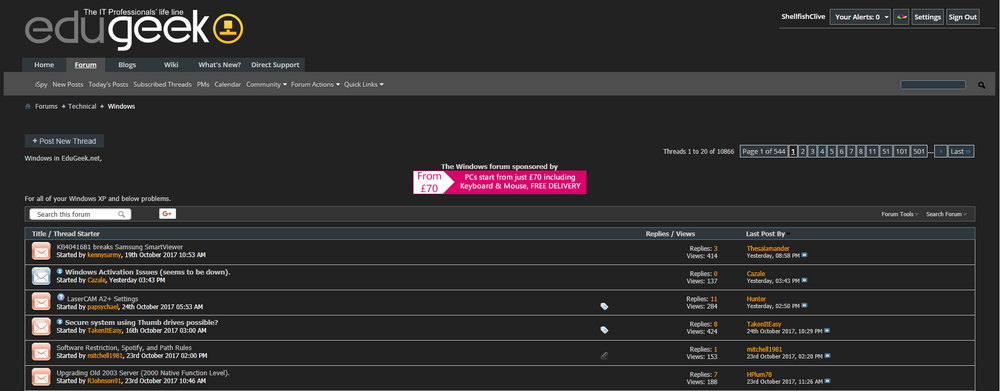Open the PMs link
Viewport: 1000px width, 391px height.
click(x=203, y=84)
